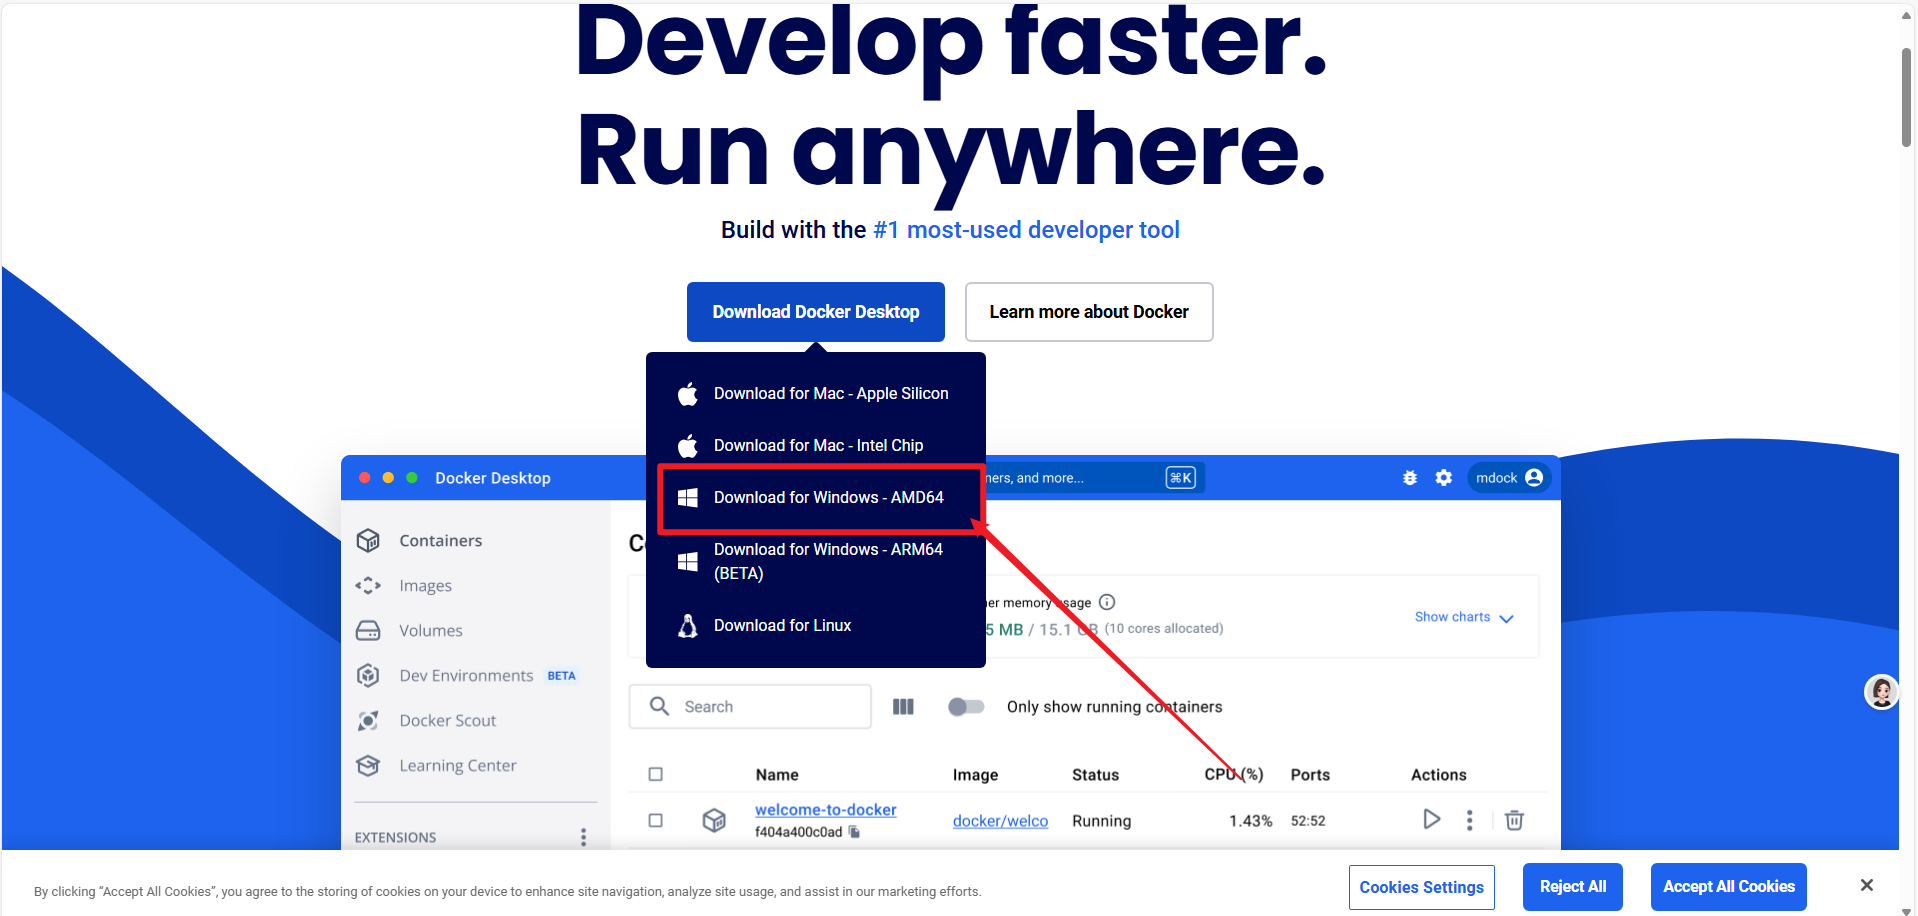The width and height of the screenshot is (1918, 916).
Task: Click the page's vertical scrollbar thumb
Action: click(1907, 97)
